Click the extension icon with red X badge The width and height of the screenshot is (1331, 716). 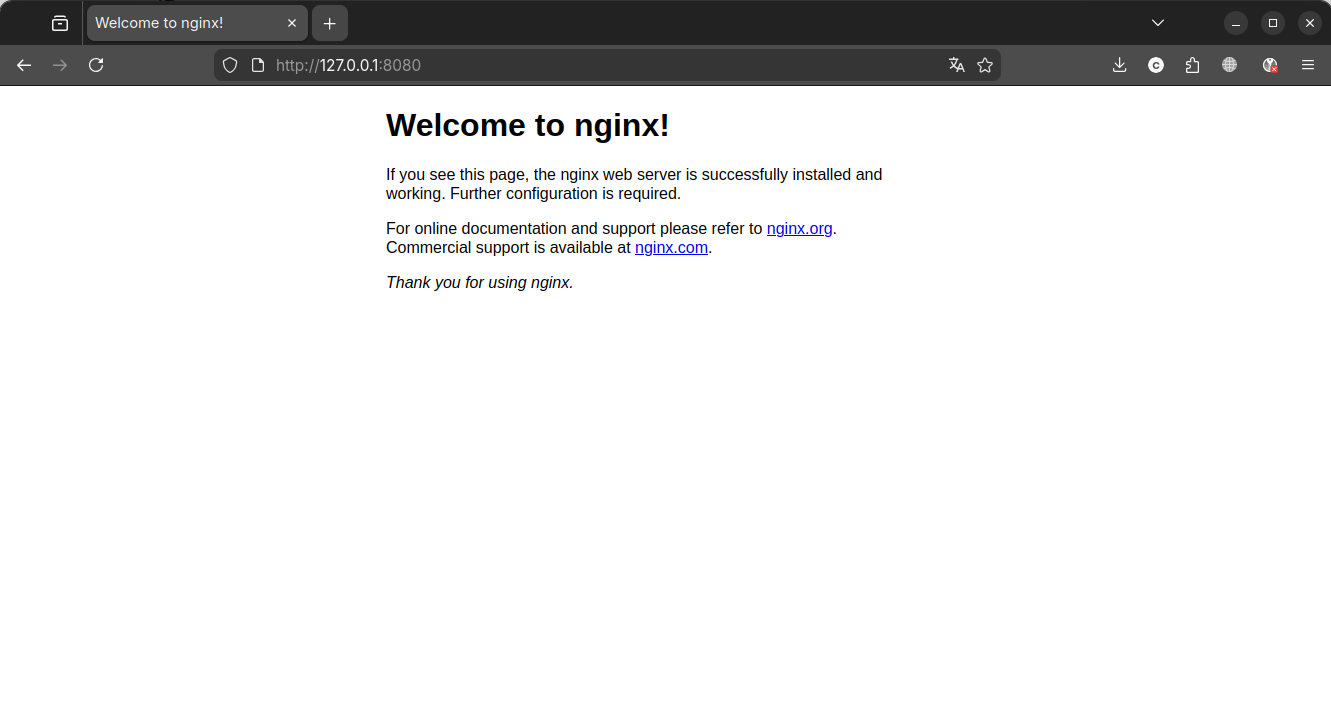point(1269,65)
